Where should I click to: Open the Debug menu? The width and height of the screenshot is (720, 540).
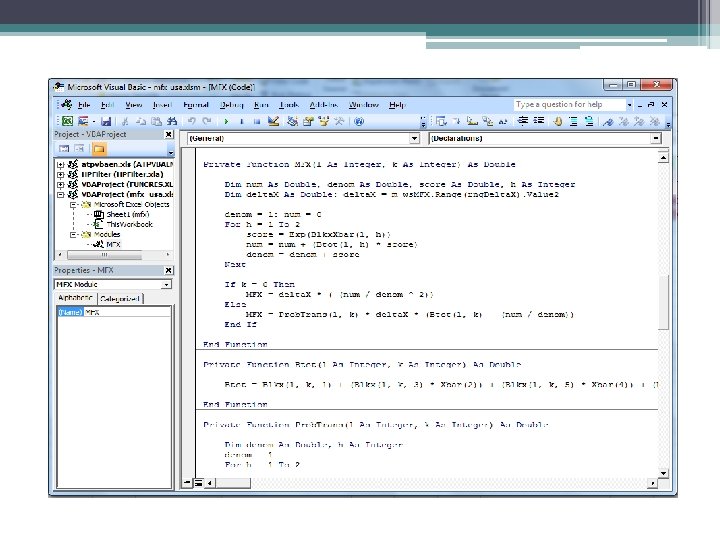click(231, 105)
